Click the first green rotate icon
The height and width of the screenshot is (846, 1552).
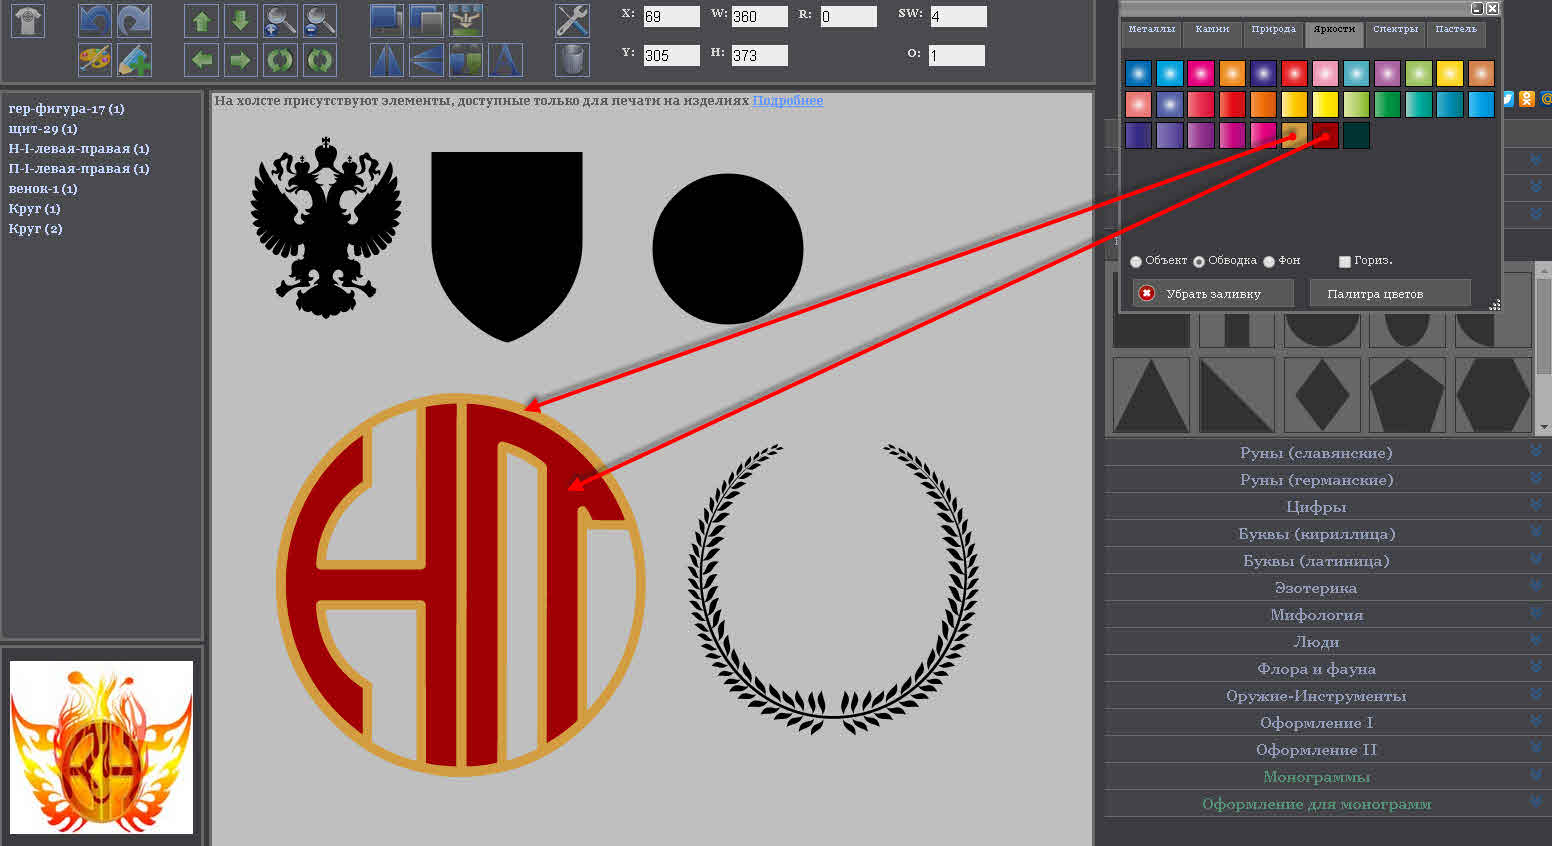click(280, 60)
